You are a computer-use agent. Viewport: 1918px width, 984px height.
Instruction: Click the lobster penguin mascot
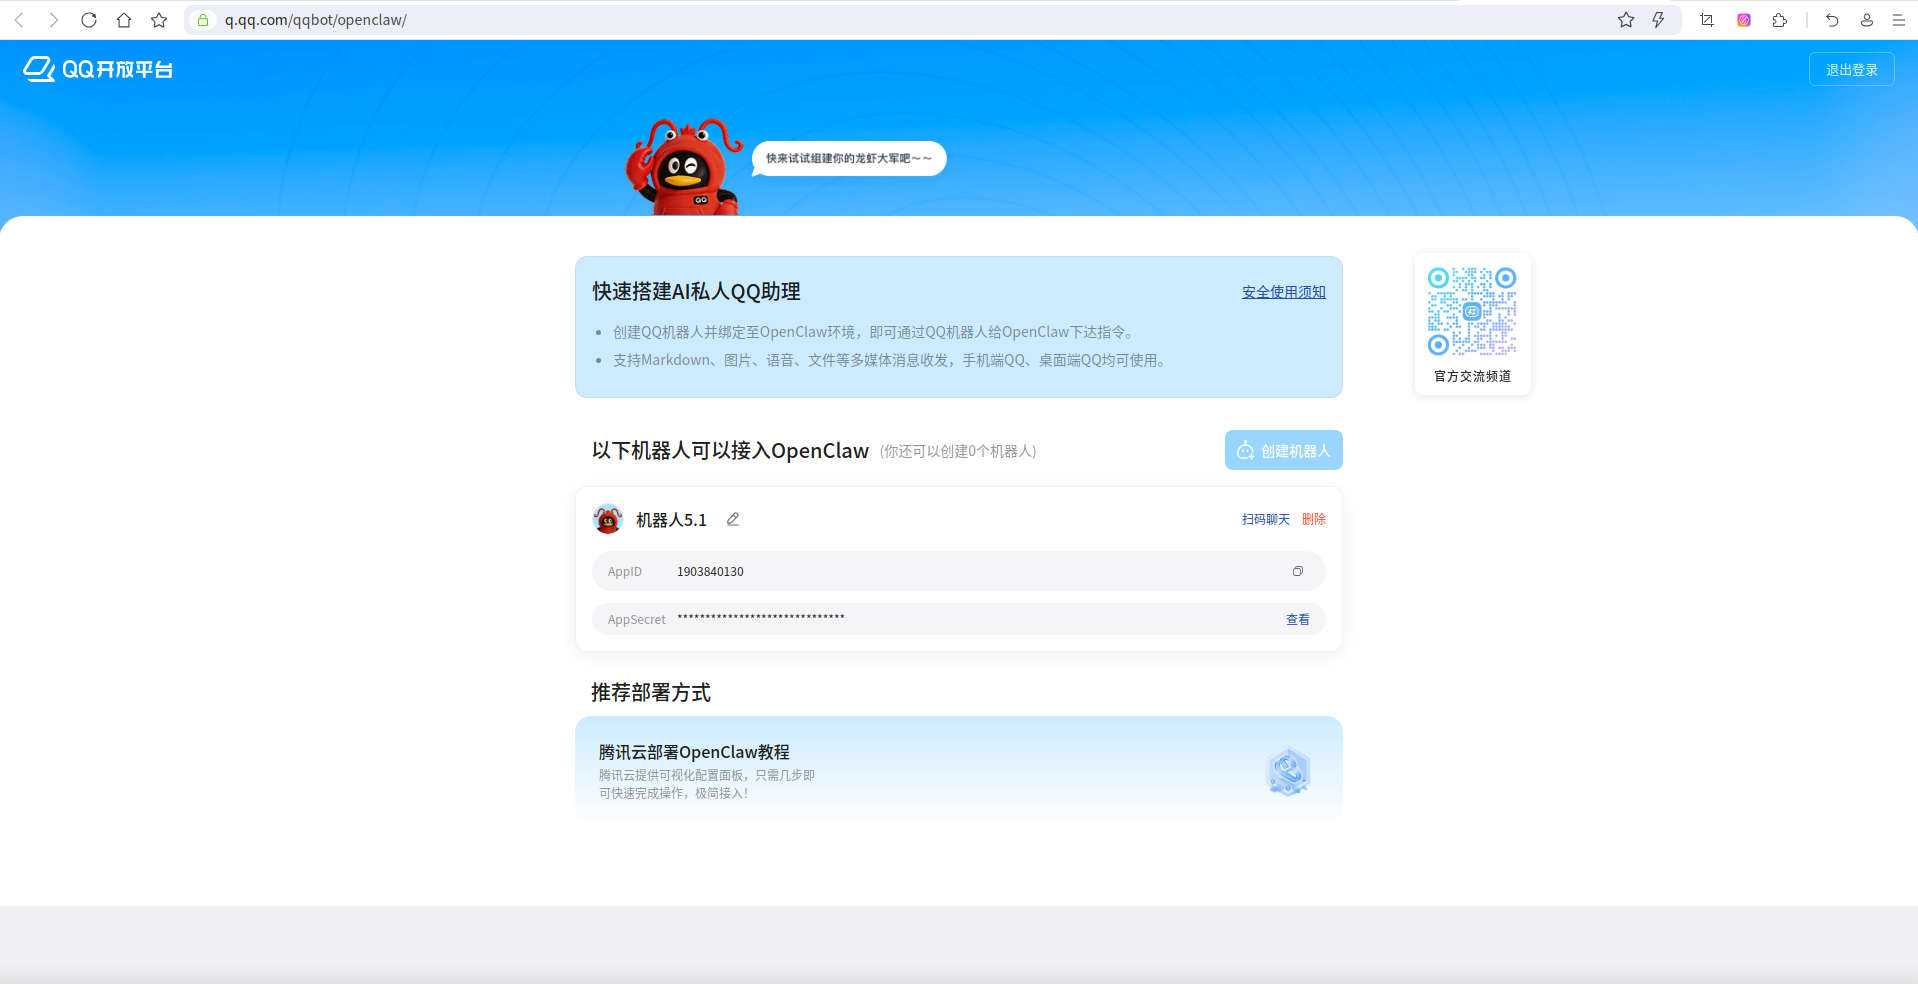tap(685, 167)
